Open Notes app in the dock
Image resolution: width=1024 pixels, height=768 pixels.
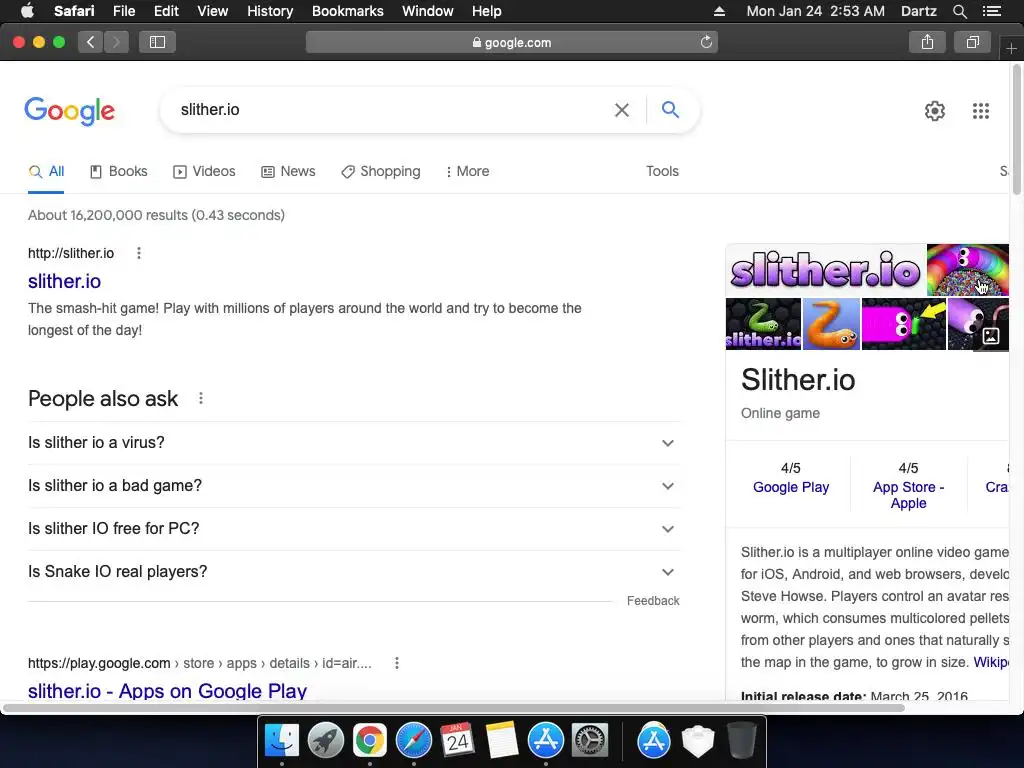coord(502,741)
